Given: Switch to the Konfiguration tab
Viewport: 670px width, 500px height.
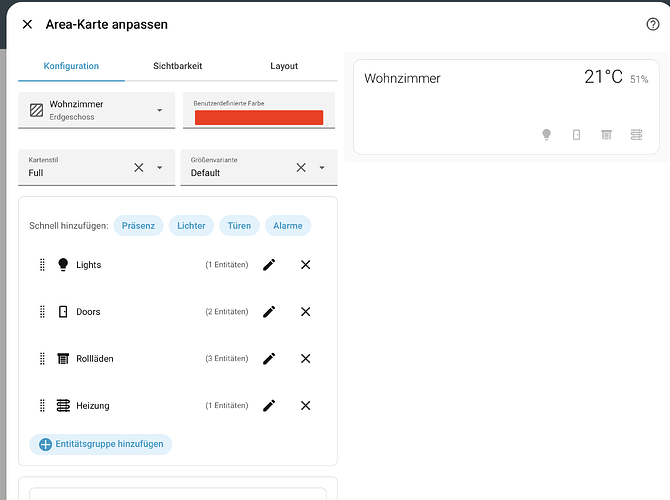Looking at the screenshot, I should pos(71,66).
